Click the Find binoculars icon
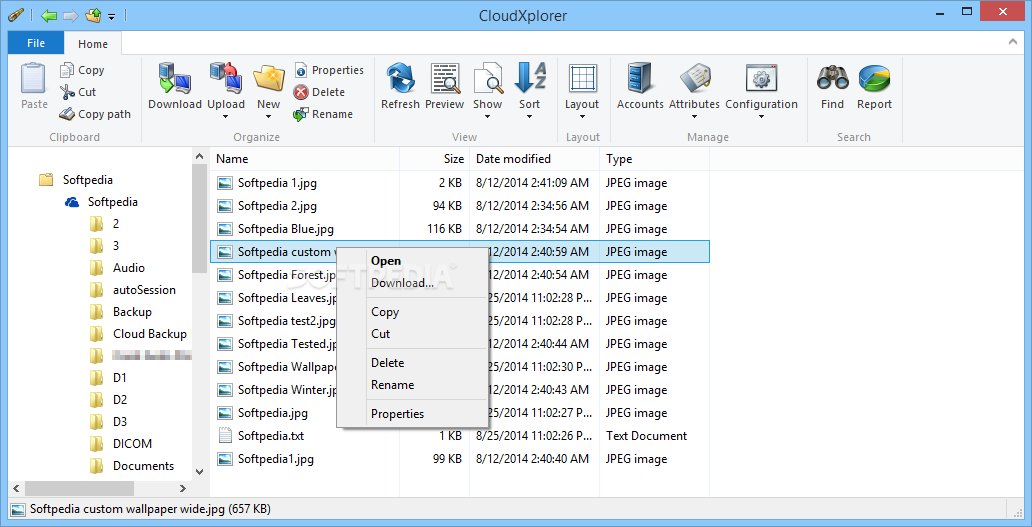This screenshot has width=1032, height=527. (833, 78)
